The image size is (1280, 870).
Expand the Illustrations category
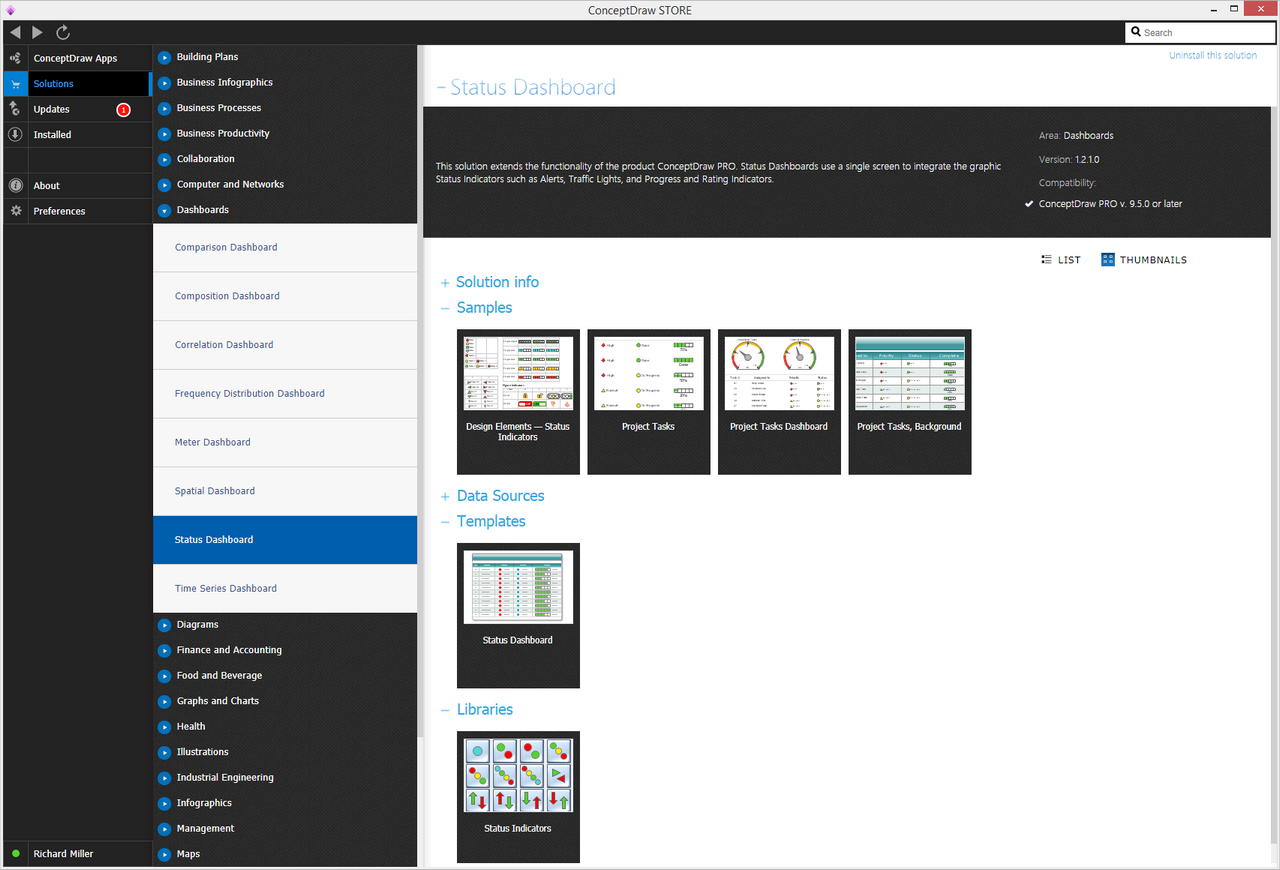pos(164,752)
